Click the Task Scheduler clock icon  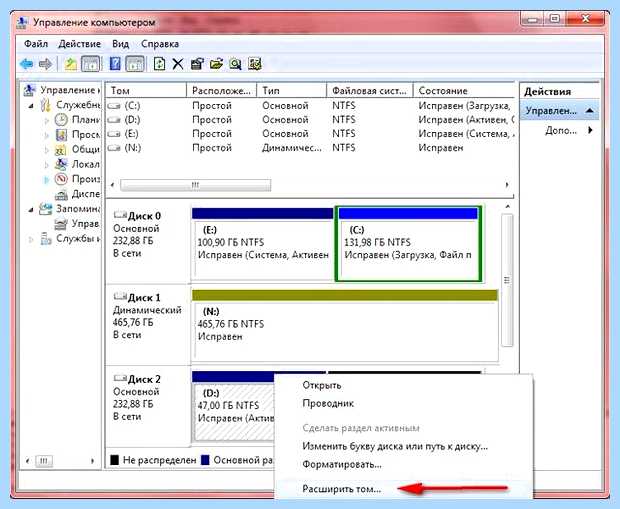61,120
